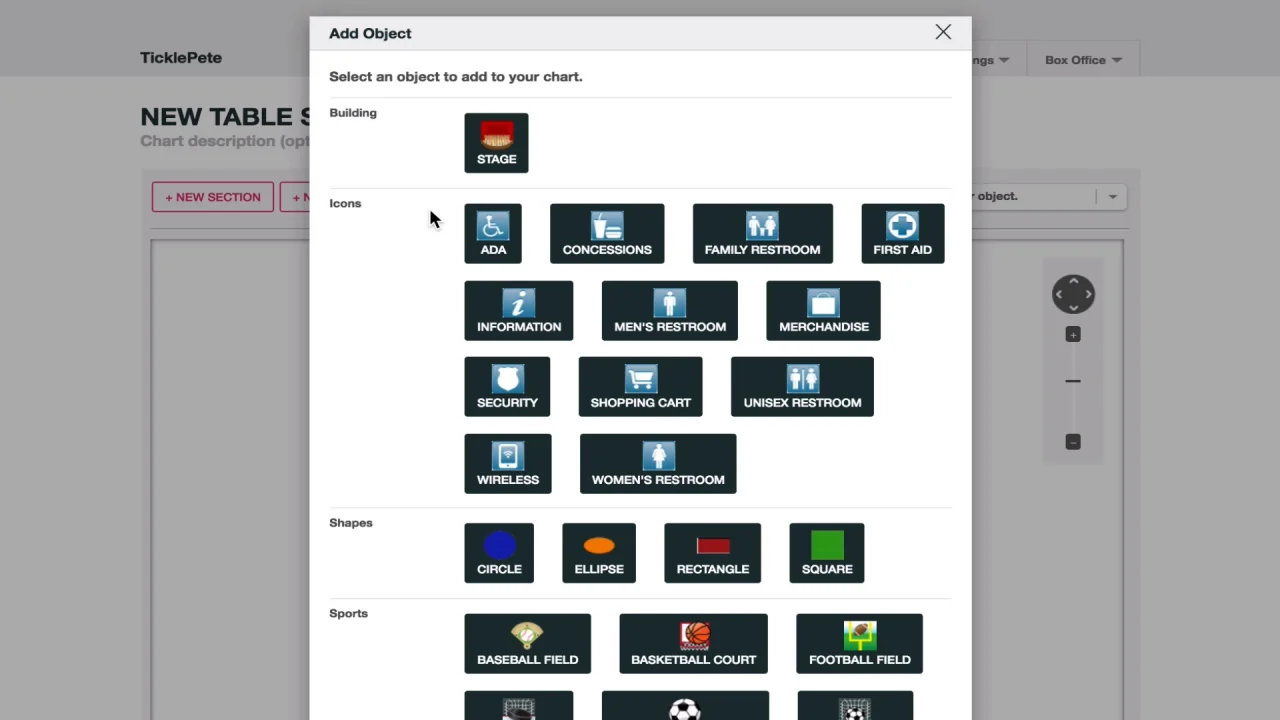
Task: Add the Security badge icon
Action: (507, 387)
